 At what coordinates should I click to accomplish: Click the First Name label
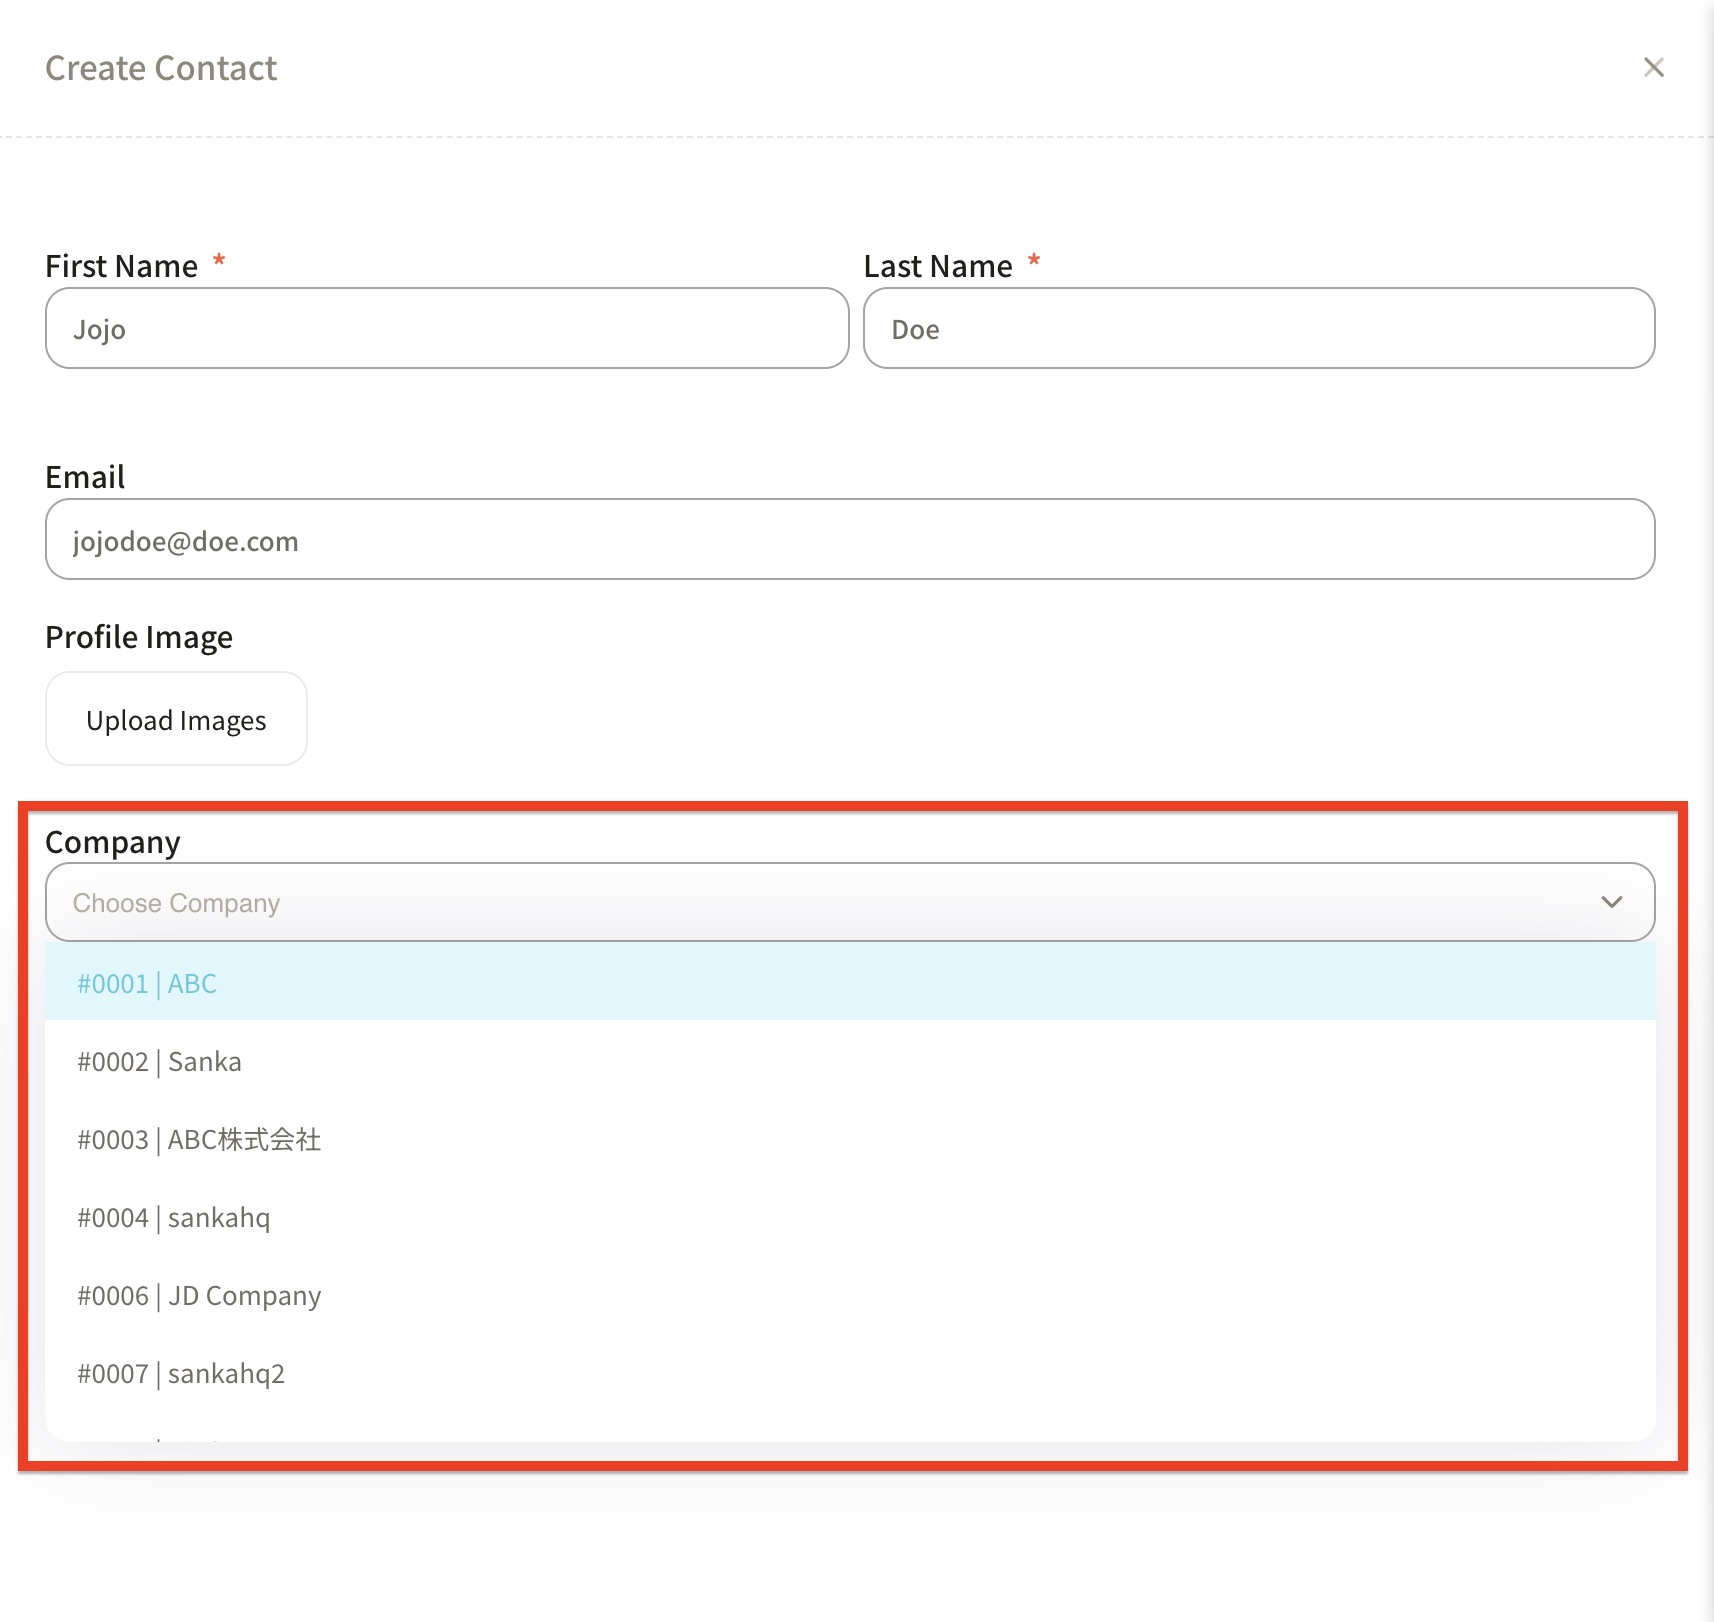122,266
